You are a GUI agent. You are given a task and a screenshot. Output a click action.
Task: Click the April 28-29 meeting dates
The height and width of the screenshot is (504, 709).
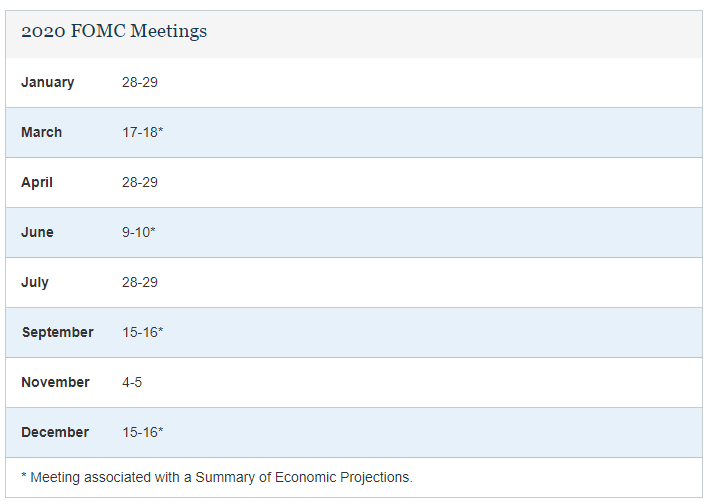140,182
